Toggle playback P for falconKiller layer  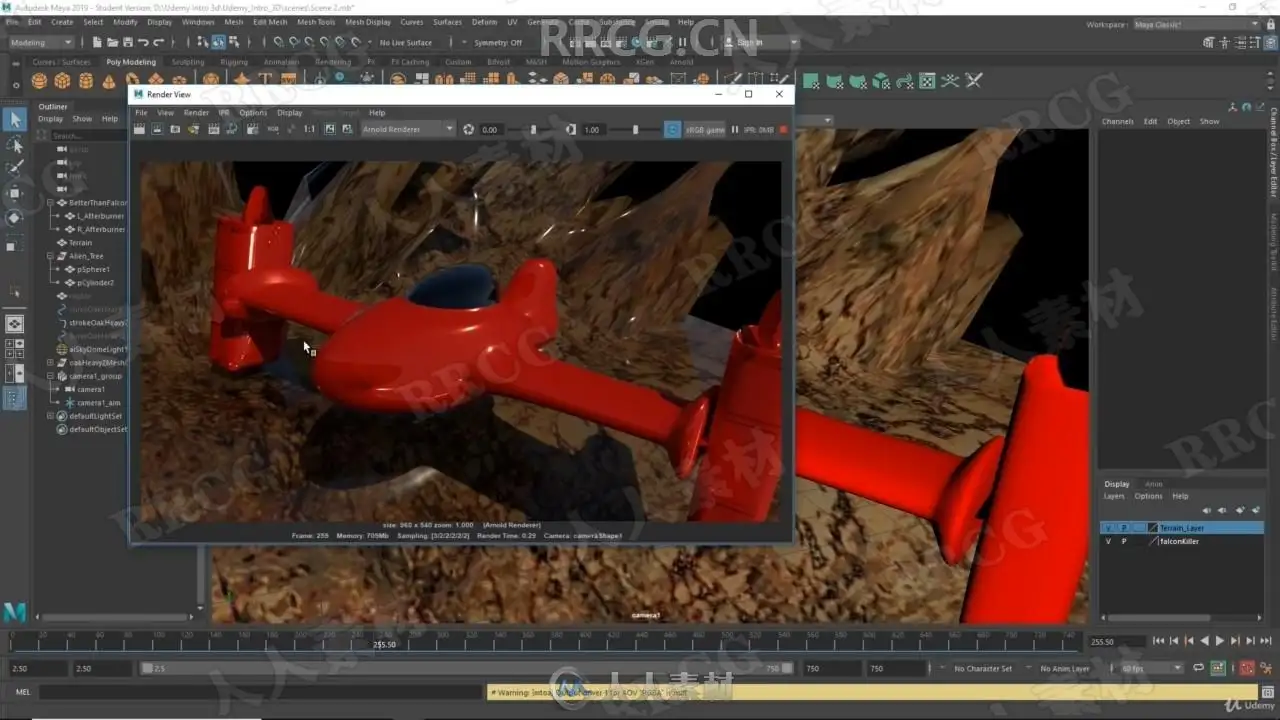coord(1124,541)
